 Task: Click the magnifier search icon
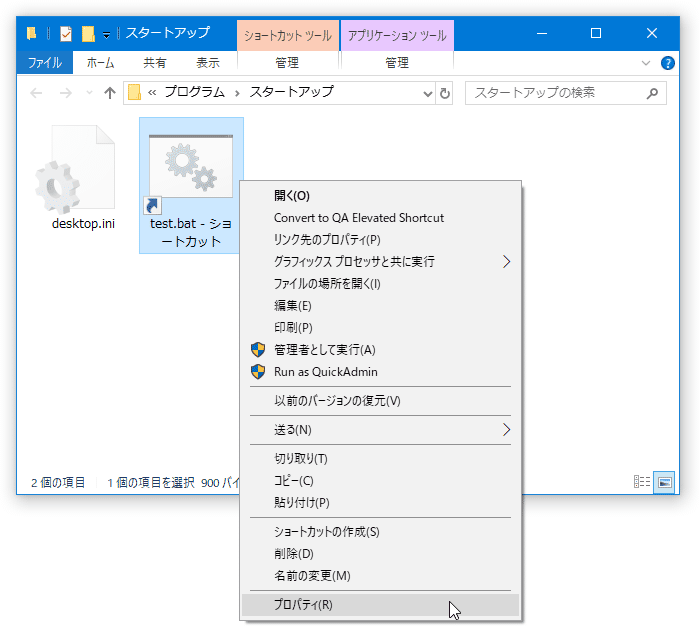pyautogui.click(x=652, y=93)
